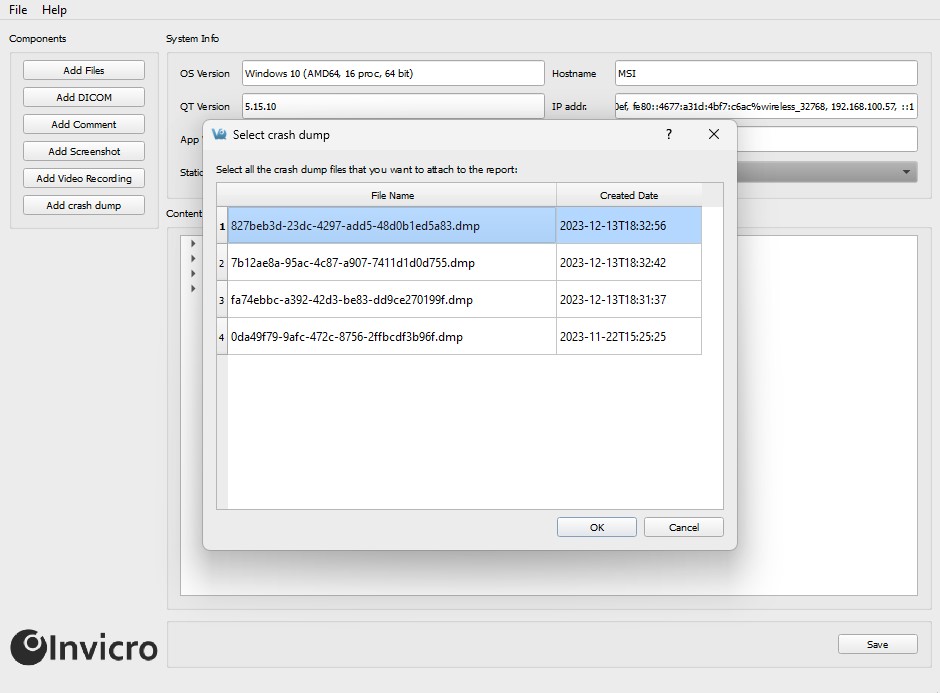940x693 pixels.
Task: Open the dropdown arrow in System Info
Action: (906, 172)
